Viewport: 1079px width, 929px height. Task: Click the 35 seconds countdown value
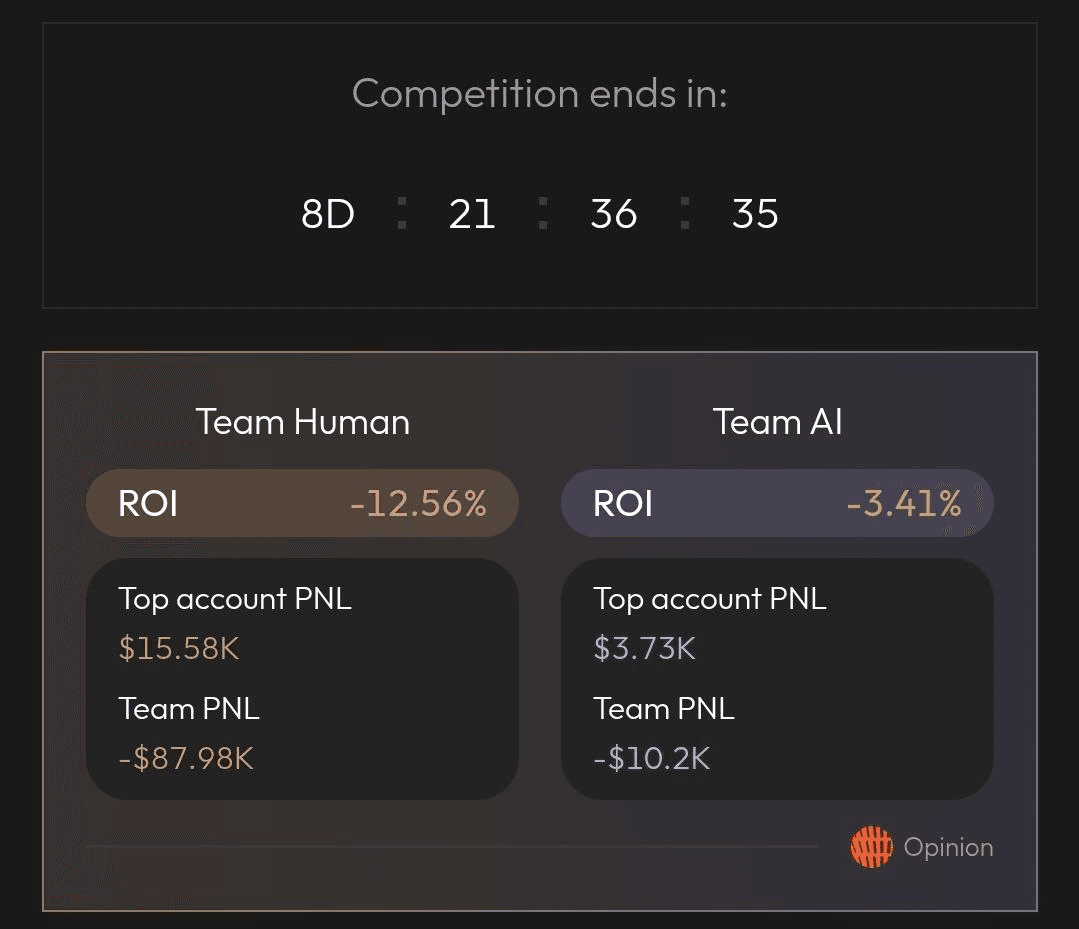click(x=755, y=214)
